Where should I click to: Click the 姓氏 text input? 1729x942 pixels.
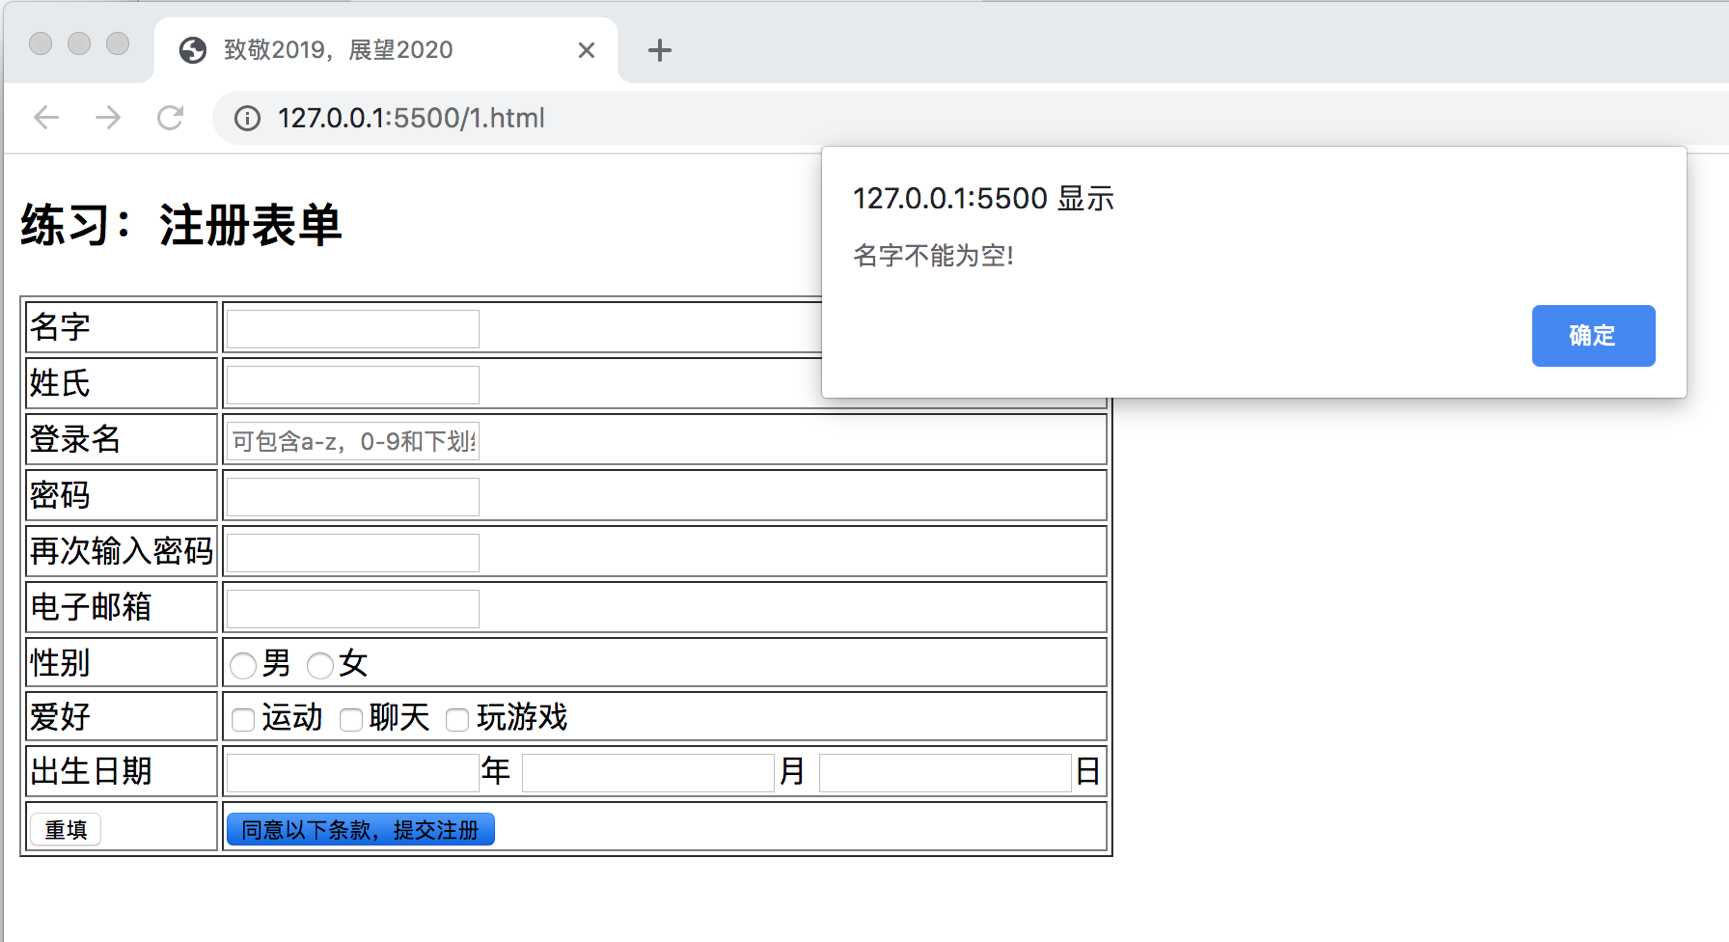coord(353,385)
